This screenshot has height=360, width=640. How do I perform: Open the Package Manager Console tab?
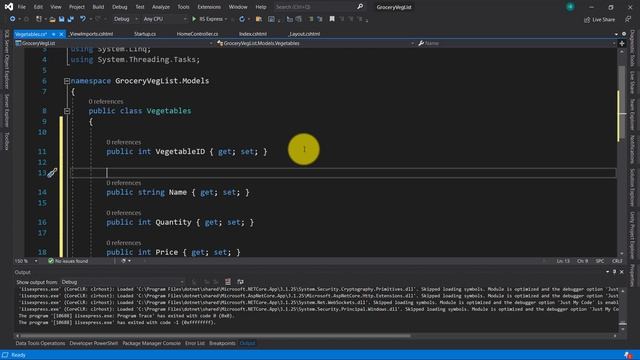151,343
